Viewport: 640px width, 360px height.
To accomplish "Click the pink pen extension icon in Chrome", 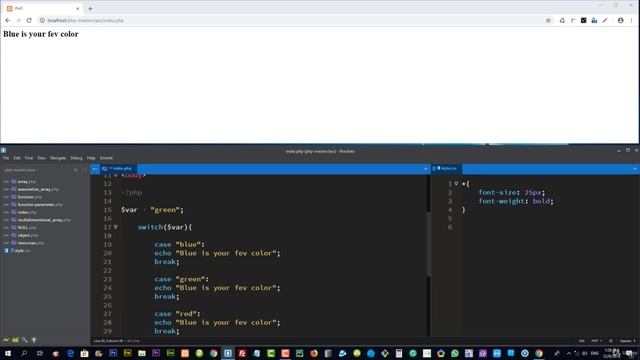I will click(x=605, y=20).
